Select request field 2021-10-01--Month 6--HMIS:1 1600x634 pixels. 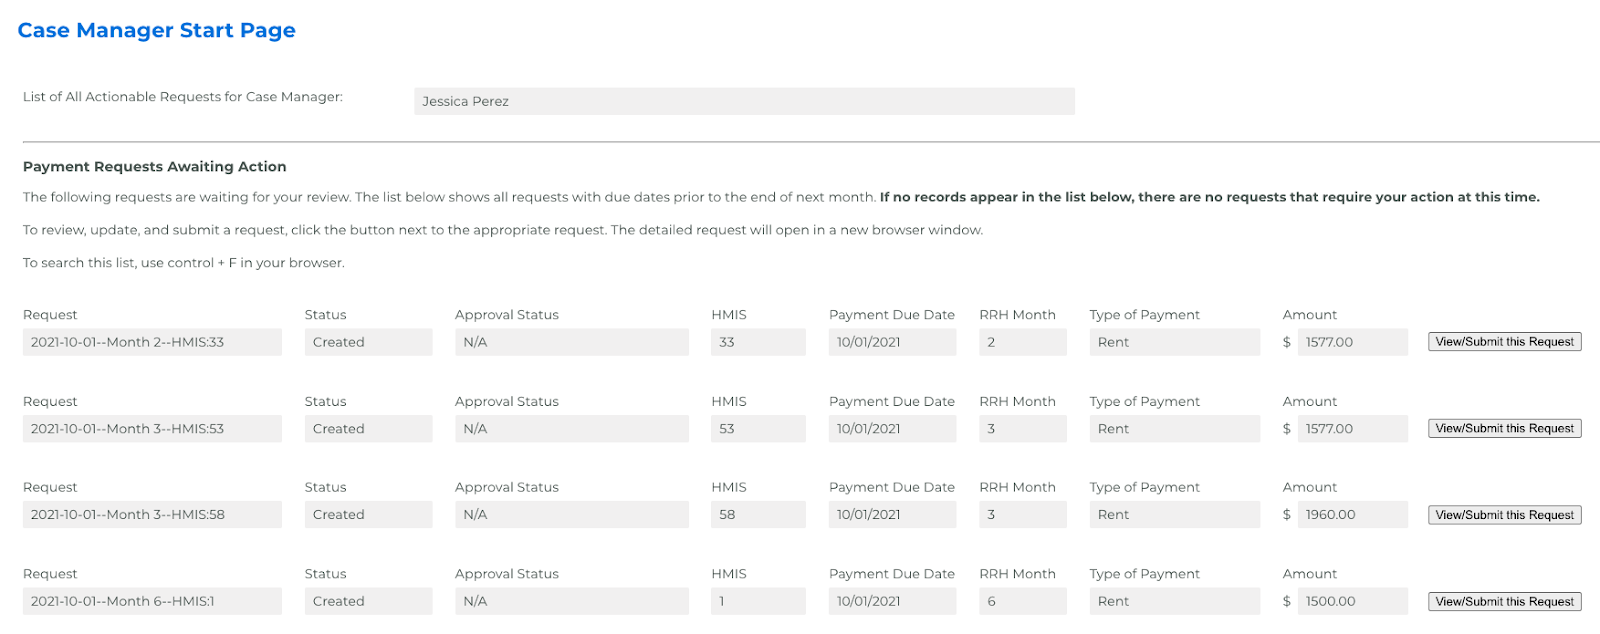152,601
